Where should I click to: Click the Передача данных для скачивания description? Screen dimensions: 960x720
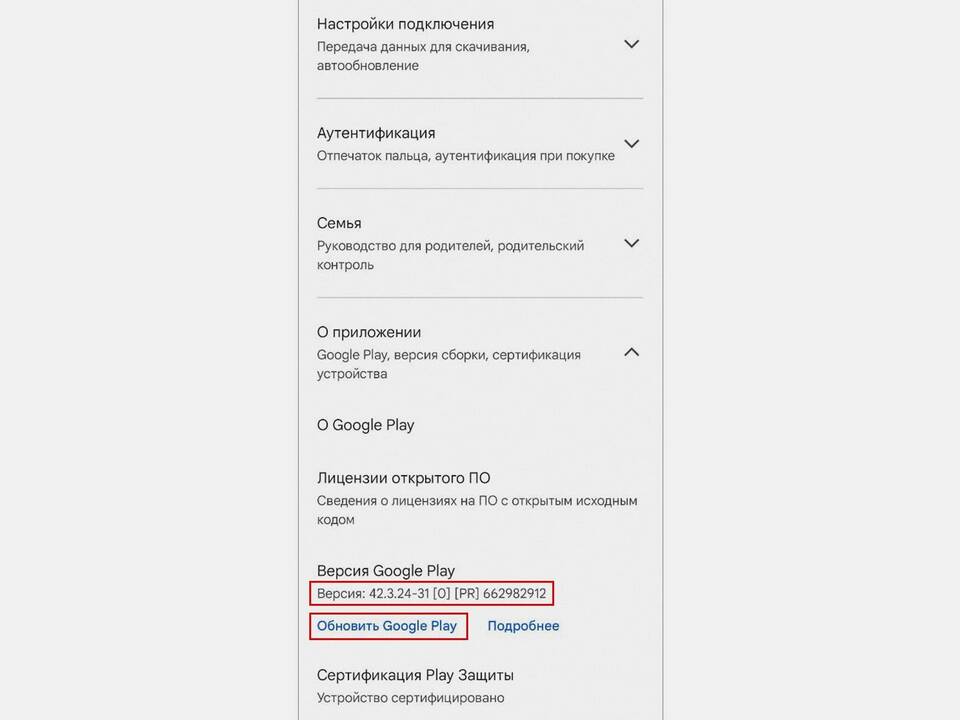423,56
